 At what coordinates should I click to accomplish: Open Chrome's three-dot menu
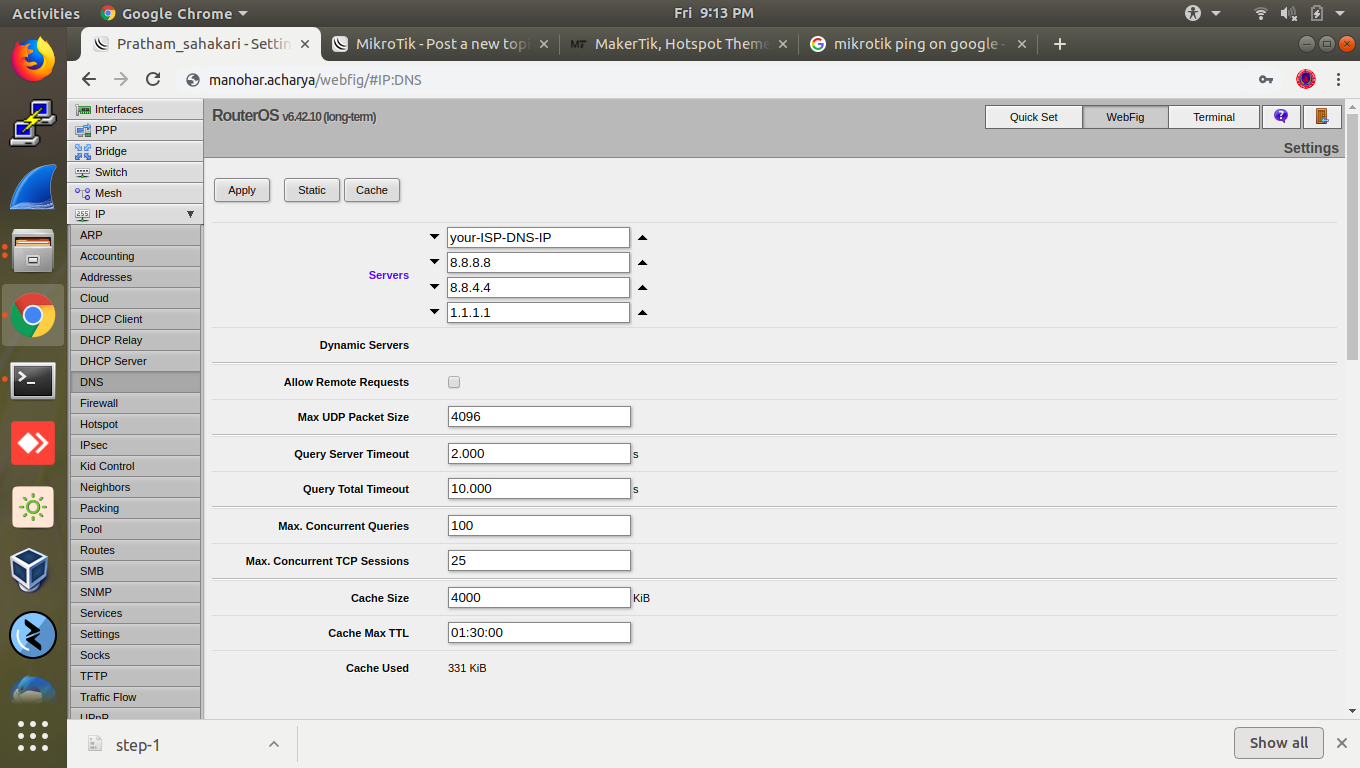[x=1339, y=79]
